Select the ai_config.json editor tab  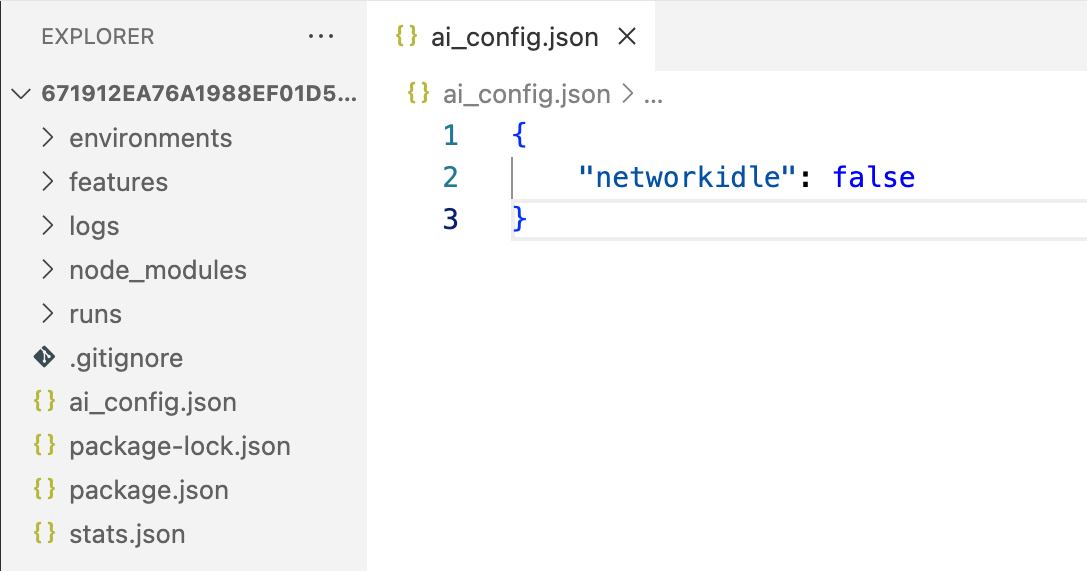(x=512, y=36)
